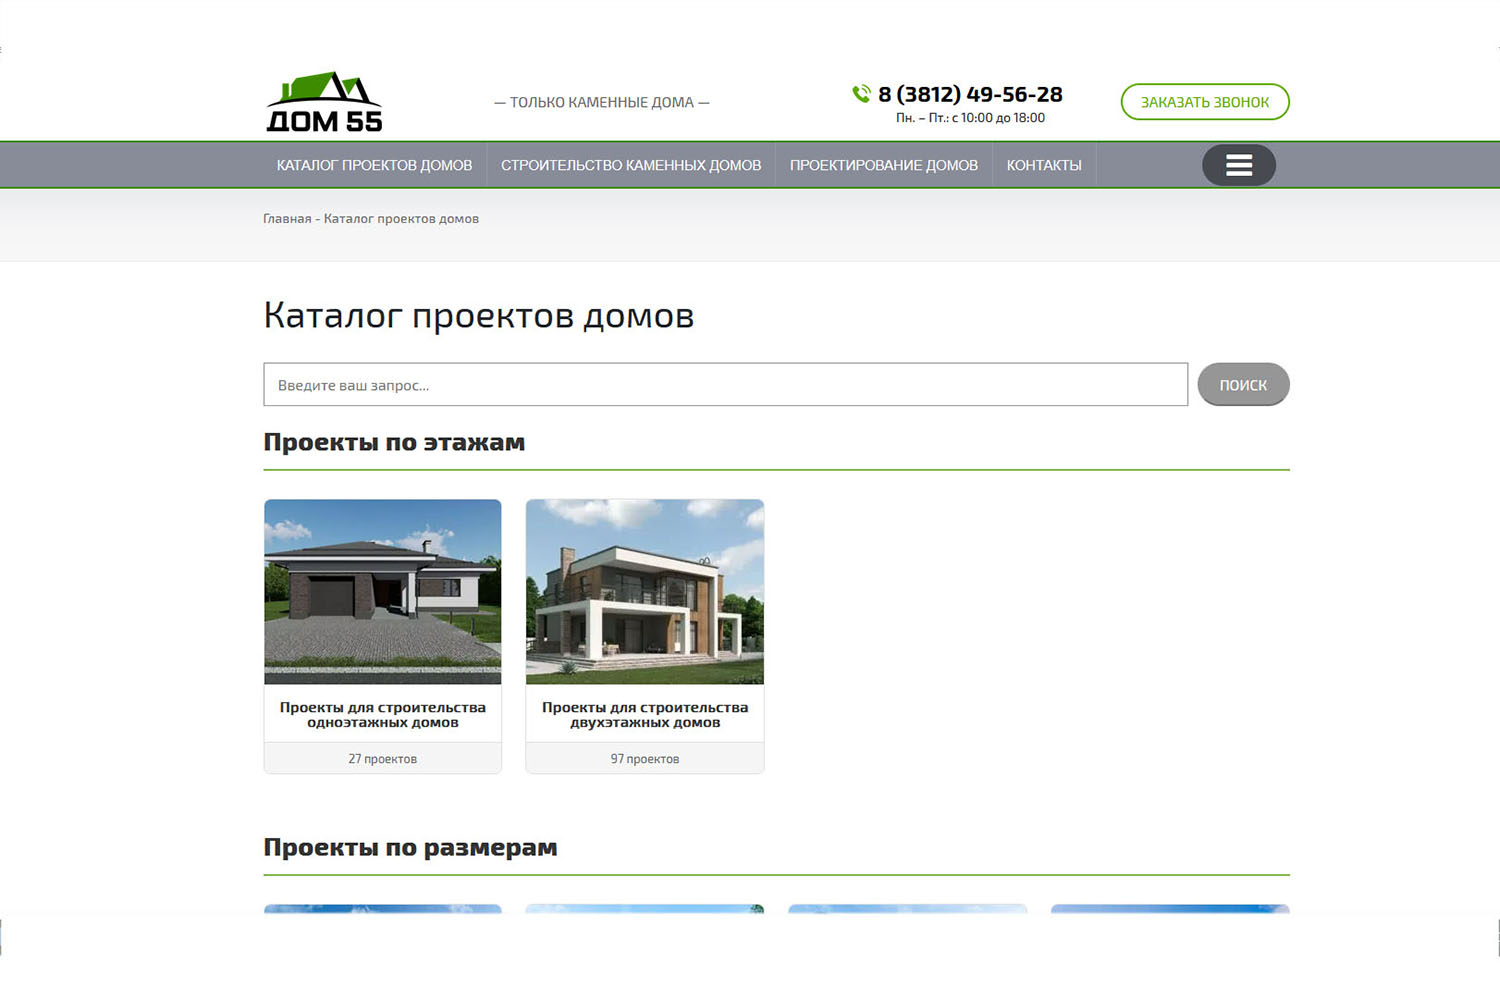Image resolution: width=1500 pixels, height=999 pixels.
Task: Focus the Введите ваш запрос search field
Action: coord(725,385)
